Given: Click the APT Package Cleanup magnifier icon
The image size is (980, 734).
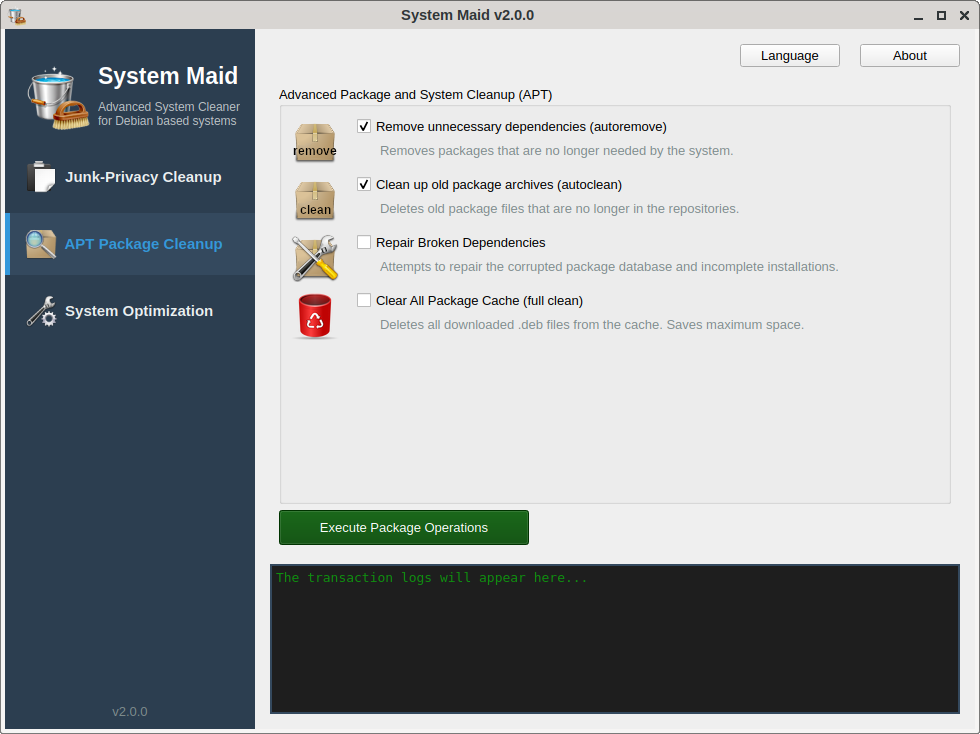Looking at the screenshot, I should click(x=41, y=244).
